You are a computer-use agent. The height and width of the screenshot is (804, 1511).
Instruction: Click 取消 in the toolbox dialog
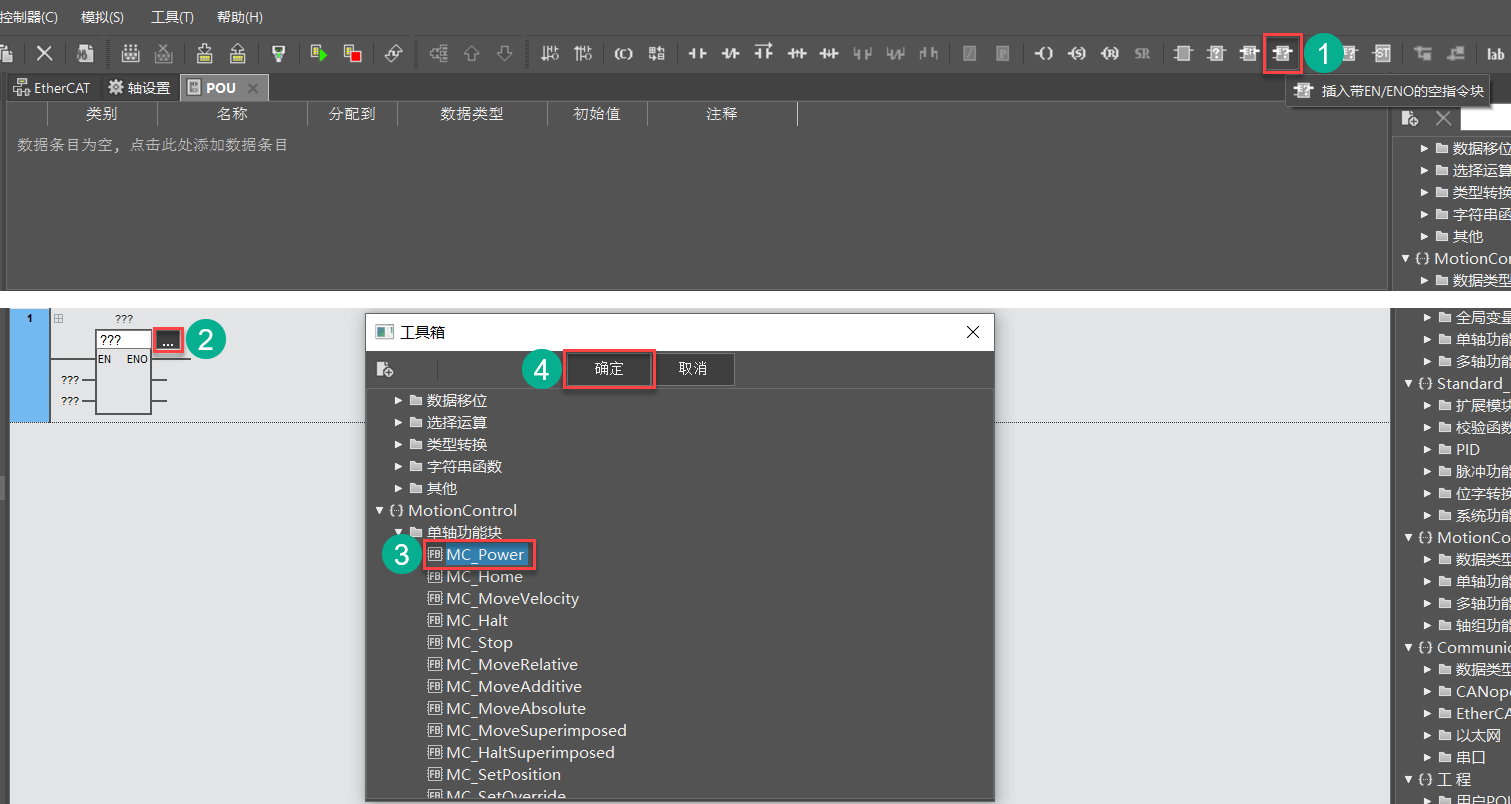(693, 369)
